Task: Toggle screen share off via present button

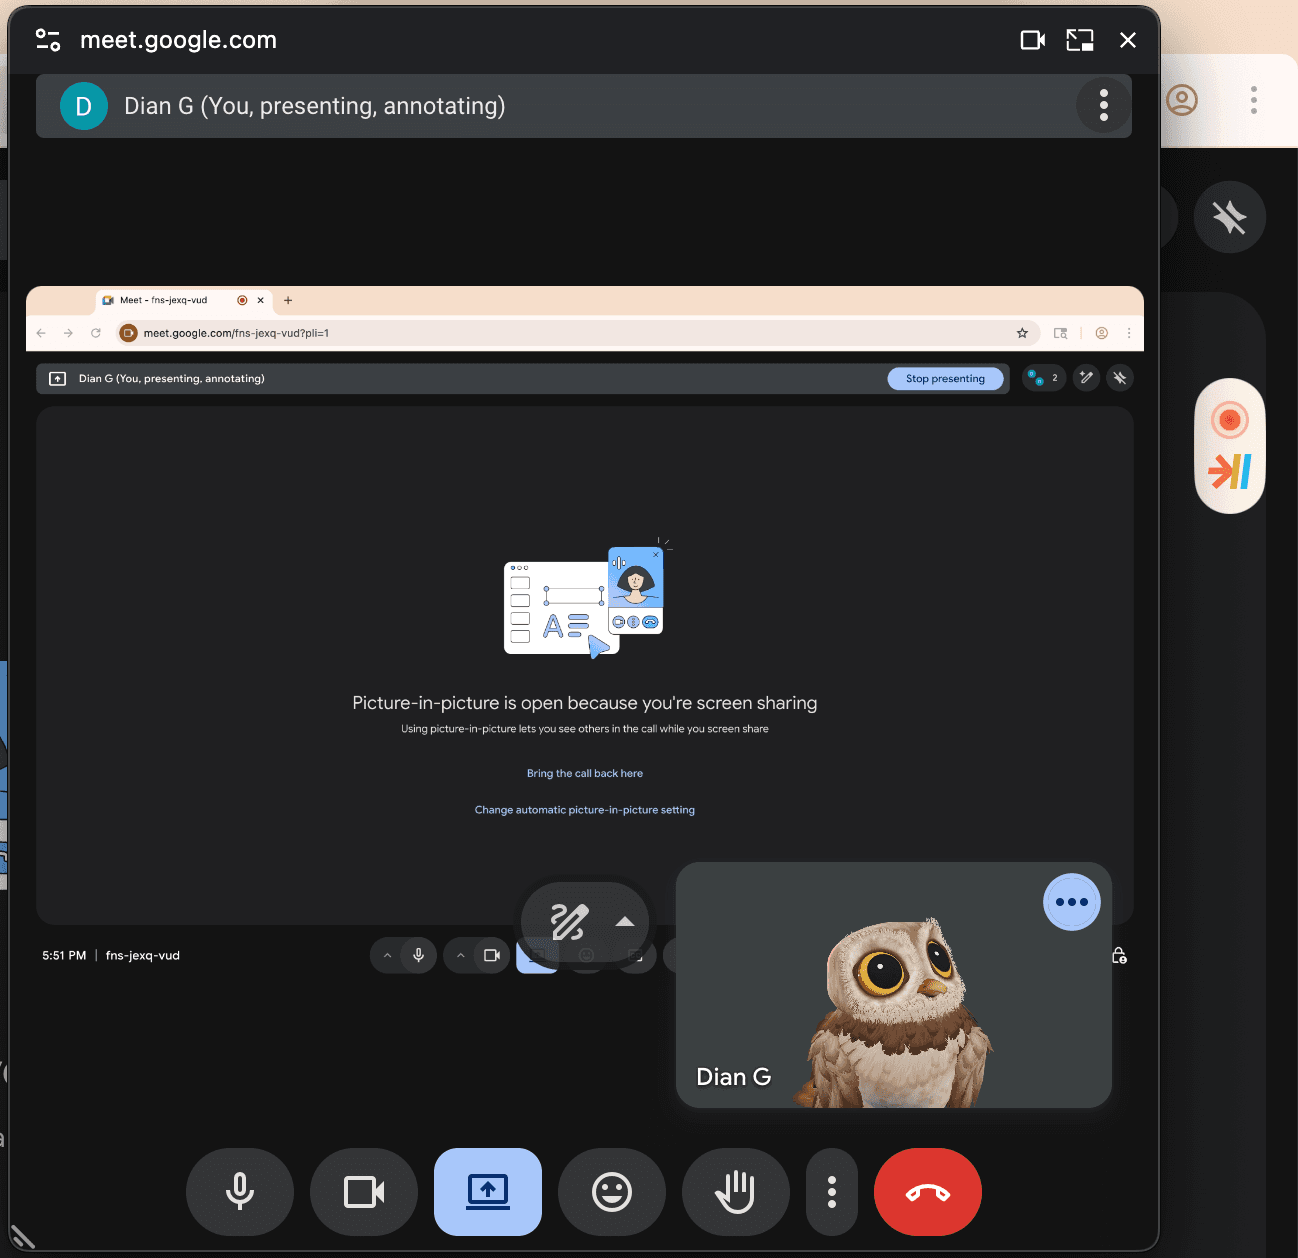Action: (x=488, y=1192)
